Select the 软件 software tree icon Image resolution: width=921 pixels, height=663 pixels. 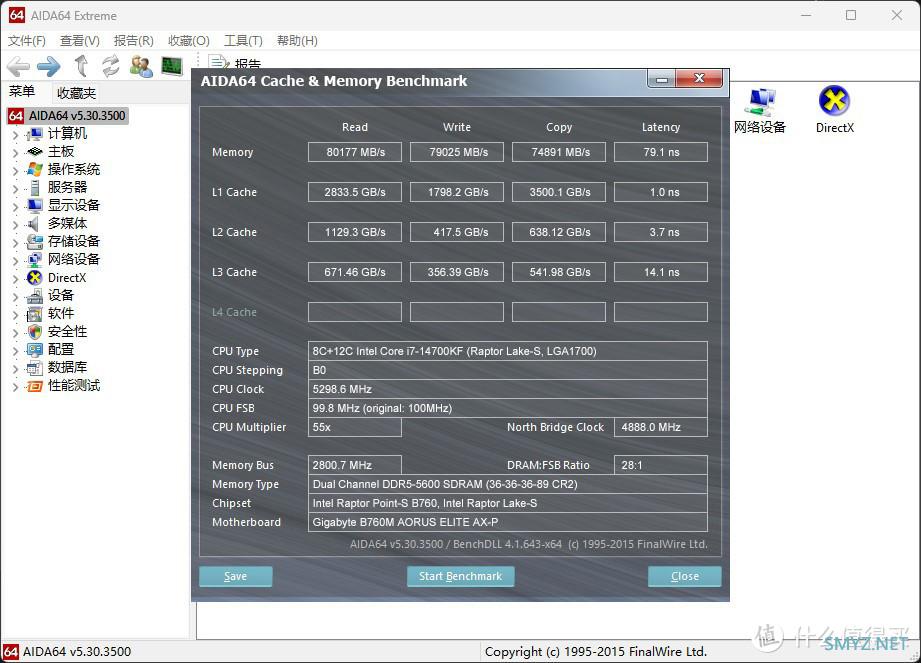point(35,314)
